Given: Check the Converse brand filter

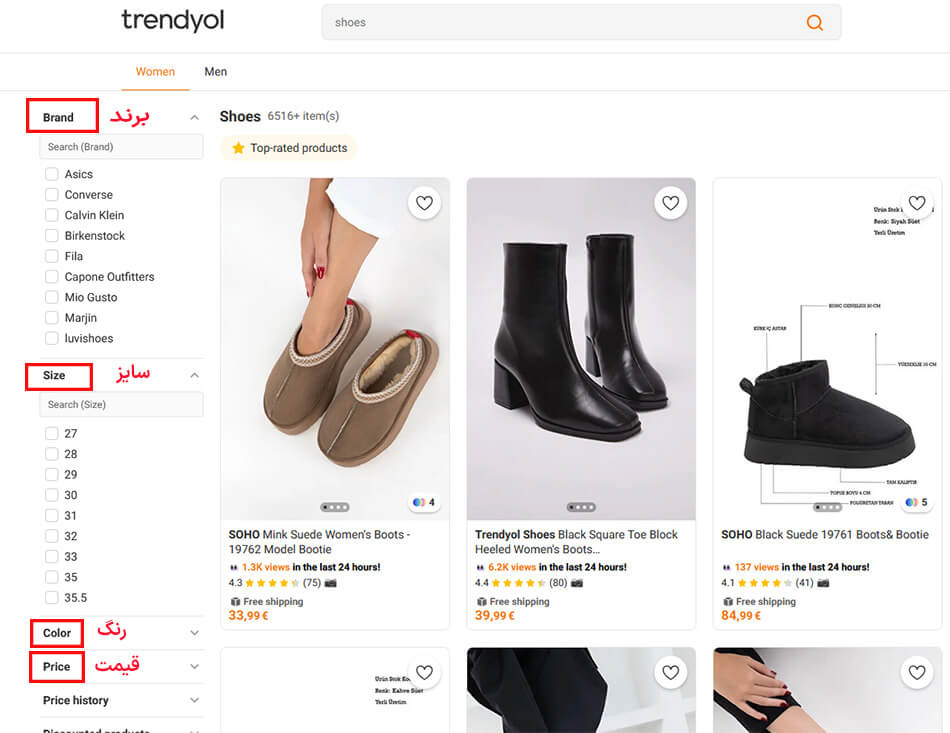Looking at the screenshot, I should [52, 195].
